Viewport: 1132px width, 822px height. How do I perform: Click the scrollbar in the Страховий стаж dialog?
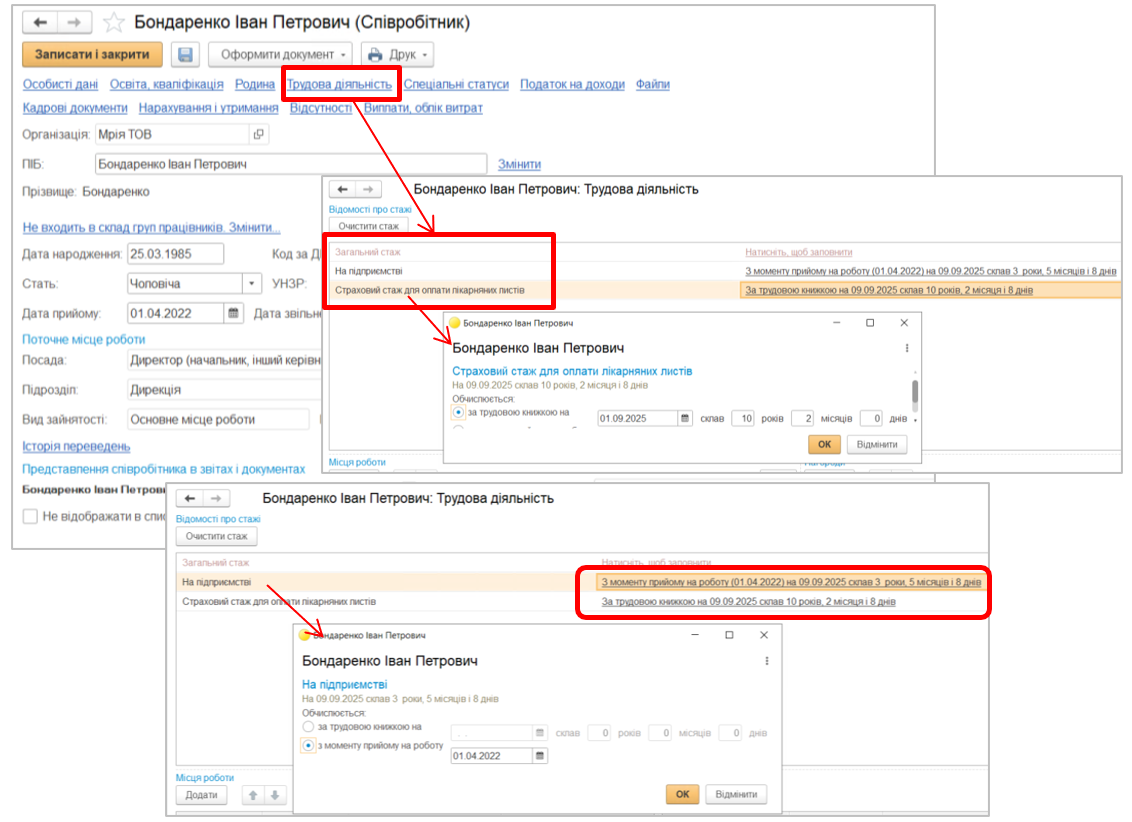pos(915,390)
